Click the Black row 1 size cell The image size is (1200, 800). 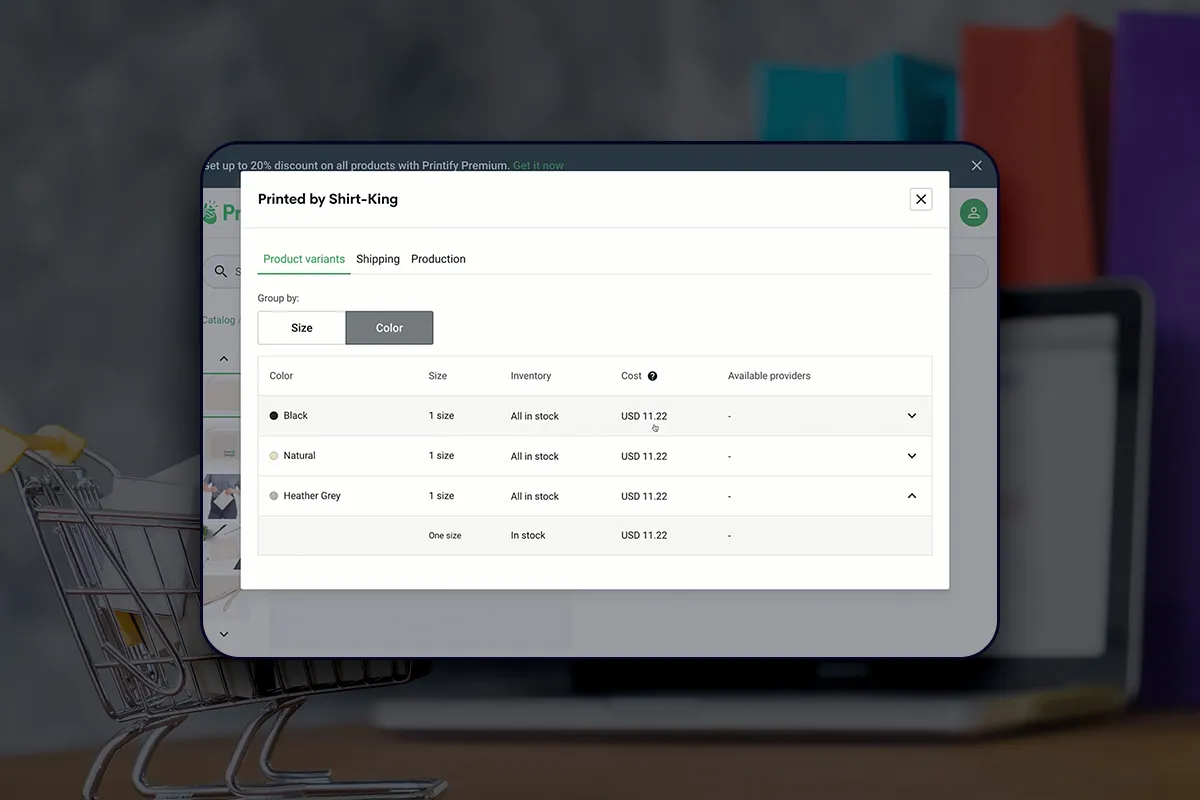pos(441,416)
